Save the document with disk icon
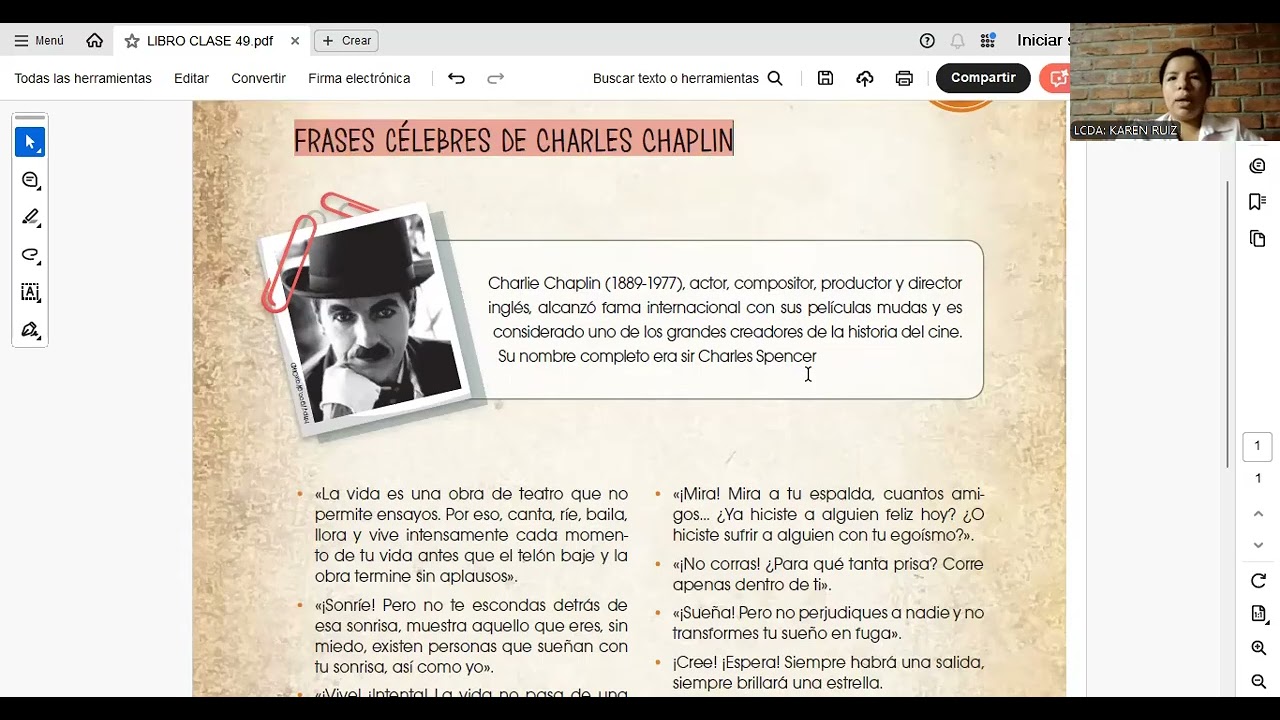 click(825, 78)
